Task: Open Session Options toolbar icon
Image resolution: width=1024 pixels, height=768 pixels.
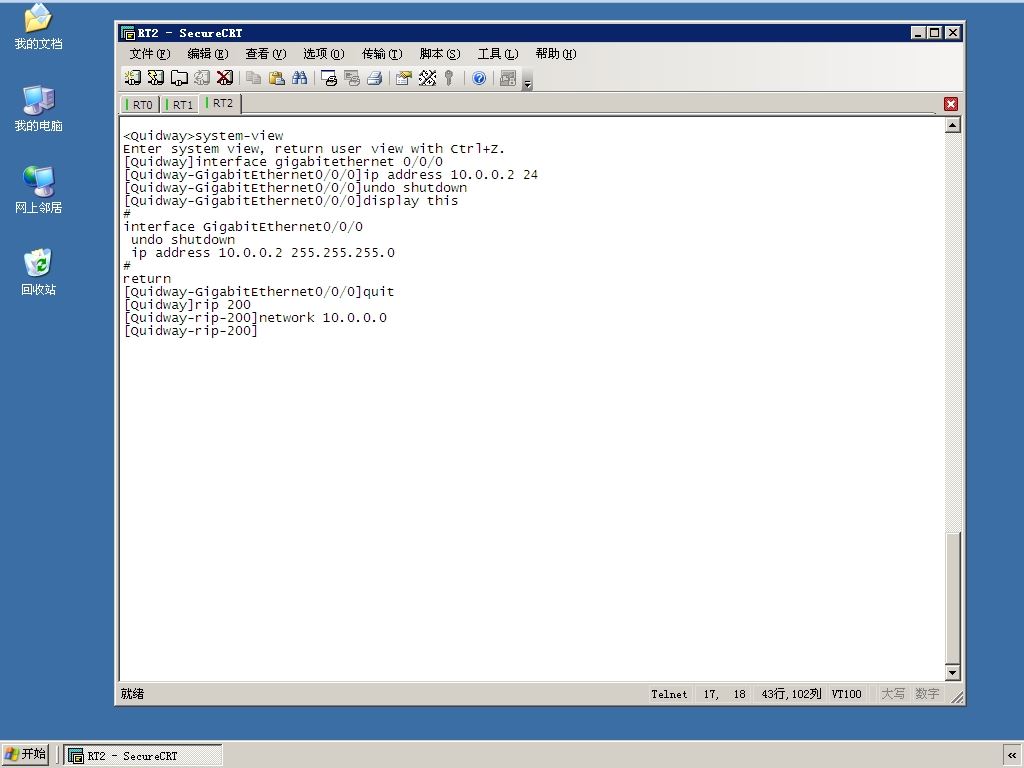Action: pos(404,78)
